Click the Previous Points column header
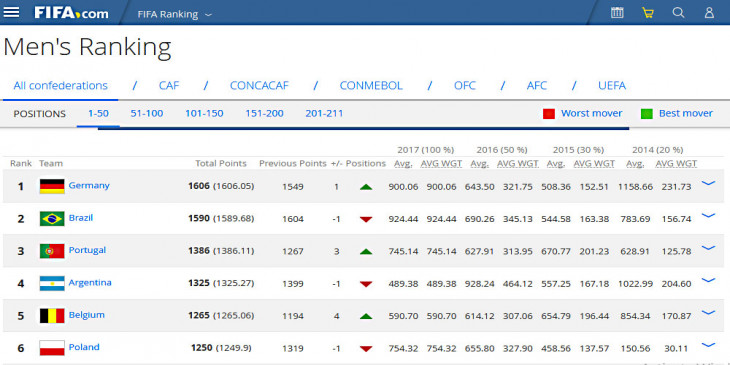This screenshot has width=730, height=365. [x=293, y=163]
